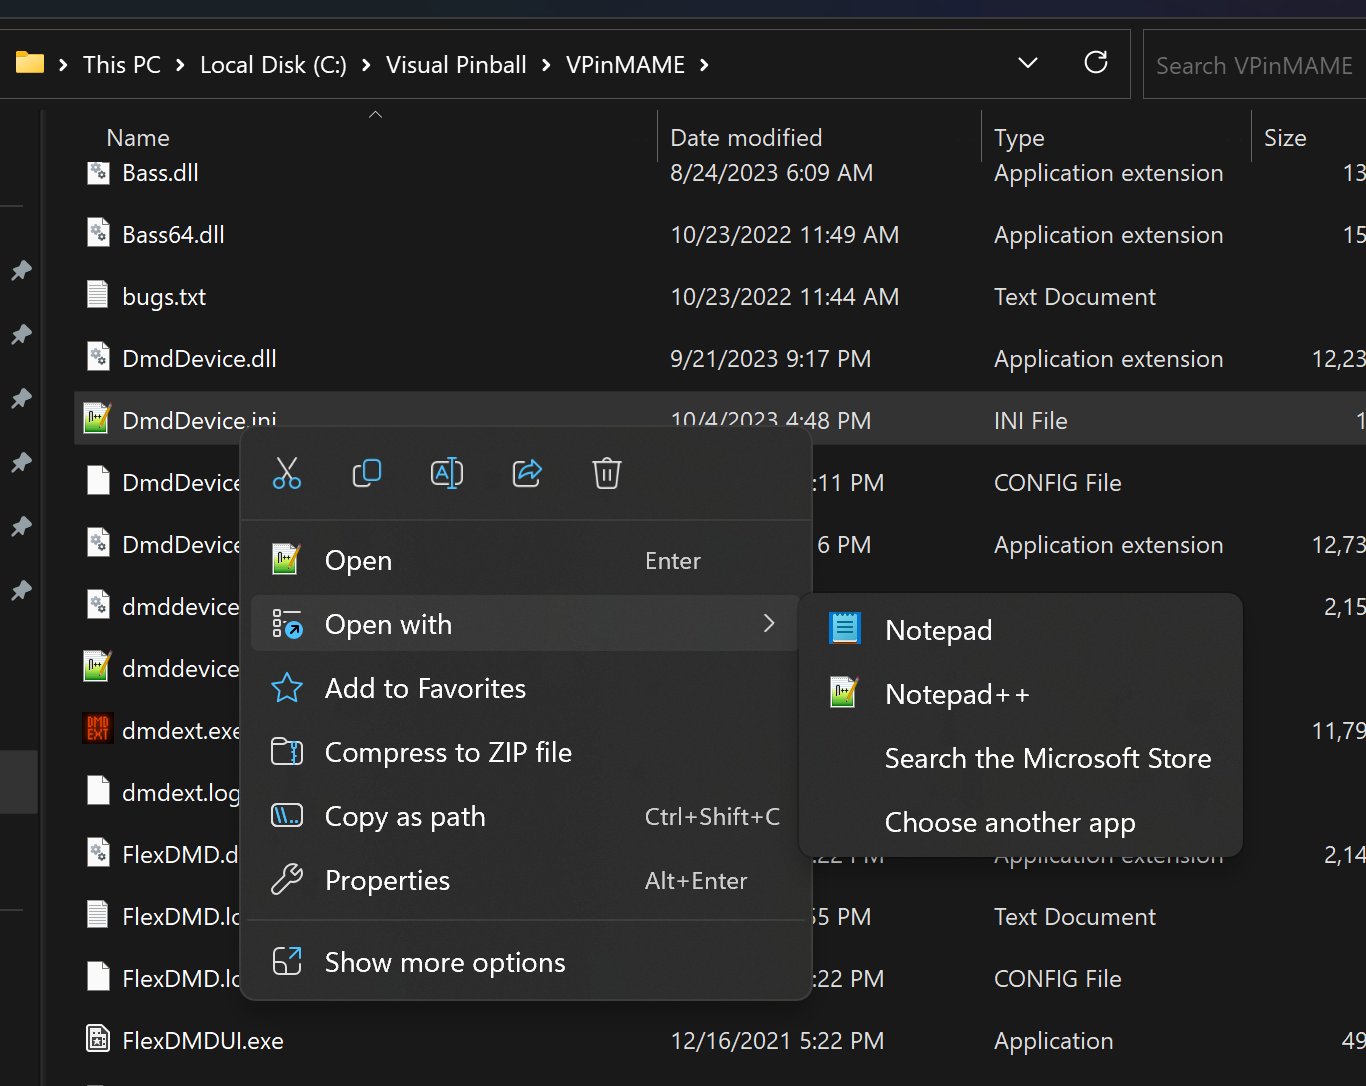Screen dimensions: 1366x1086
Task: Refresh the VPinMAME folder view
Action: (1096, 63)
